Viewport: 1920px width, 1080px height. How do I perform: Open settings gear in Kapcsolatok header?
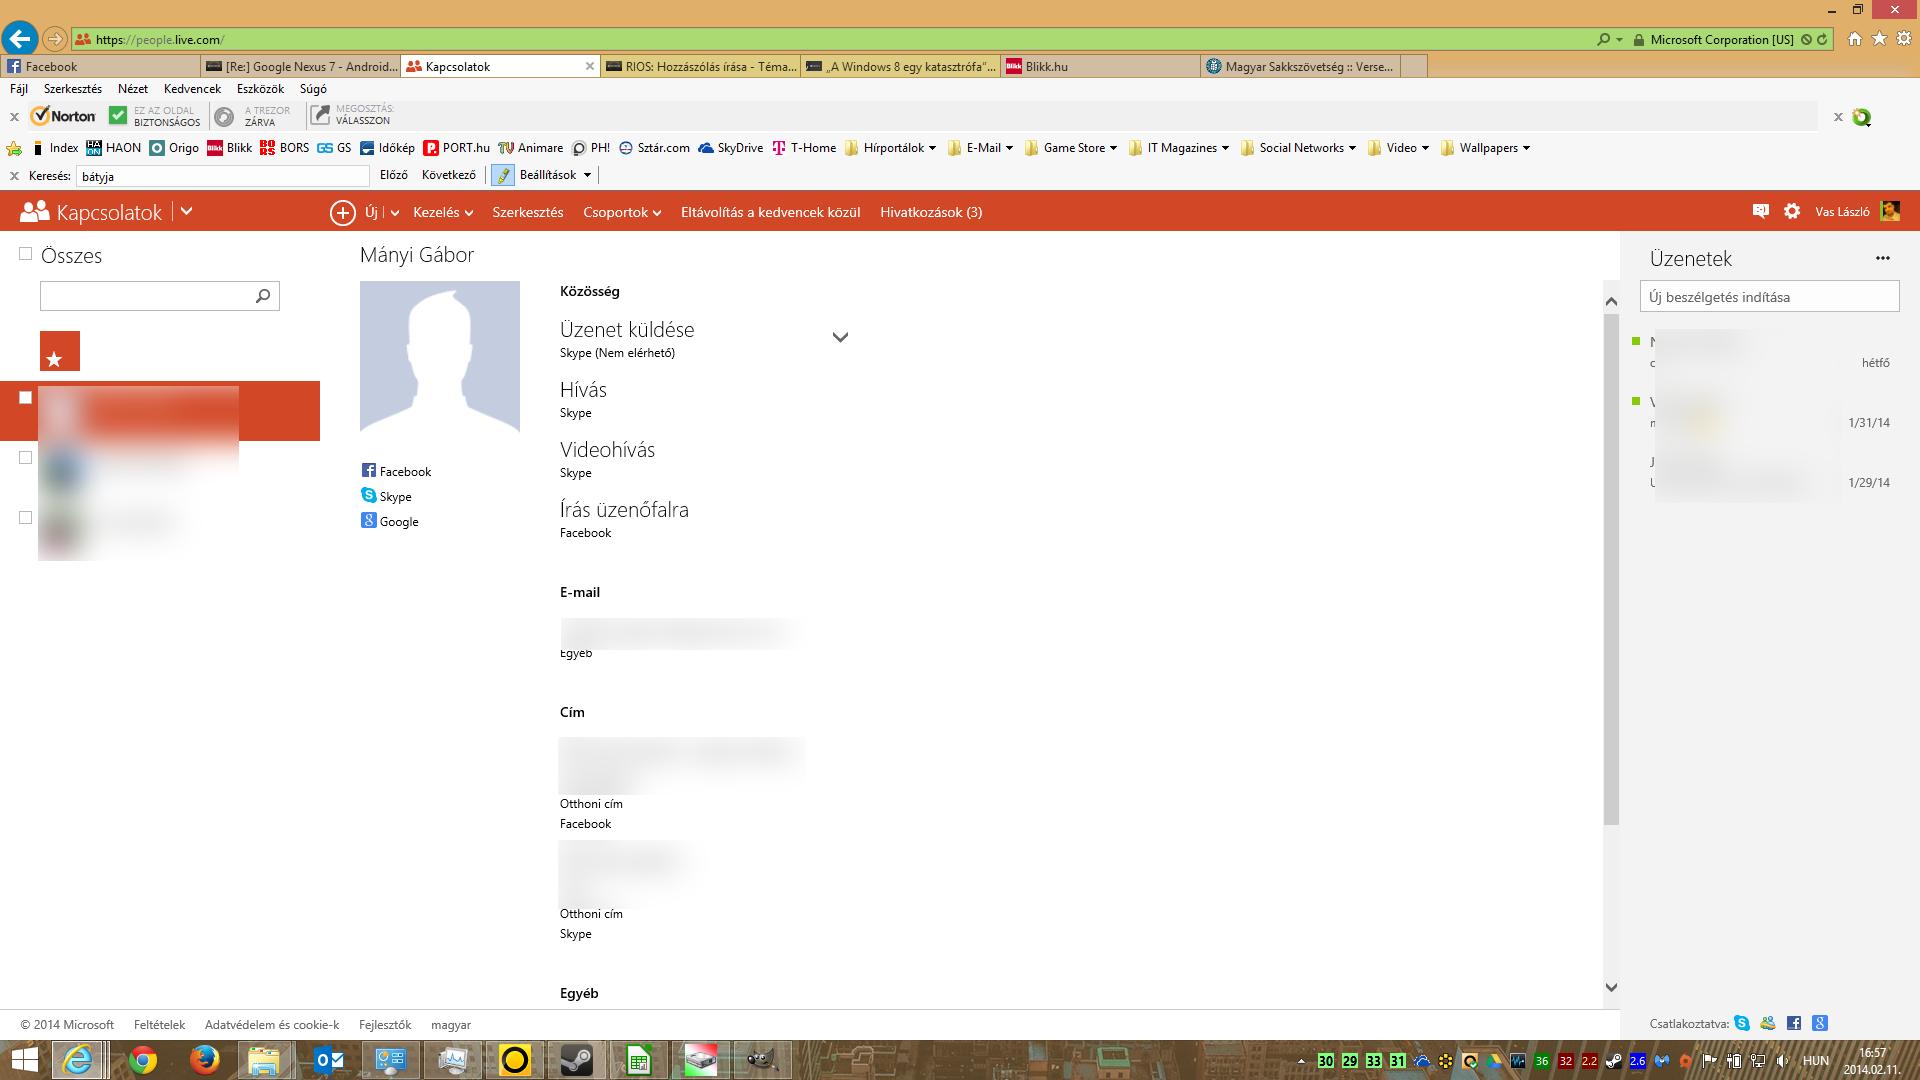point(1792,211)
